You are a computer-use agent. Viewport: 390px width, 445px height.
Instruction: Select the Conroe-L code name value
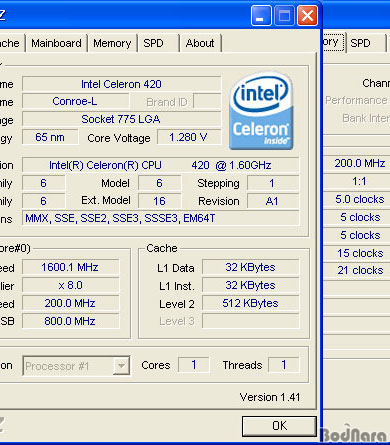point(75,101)
